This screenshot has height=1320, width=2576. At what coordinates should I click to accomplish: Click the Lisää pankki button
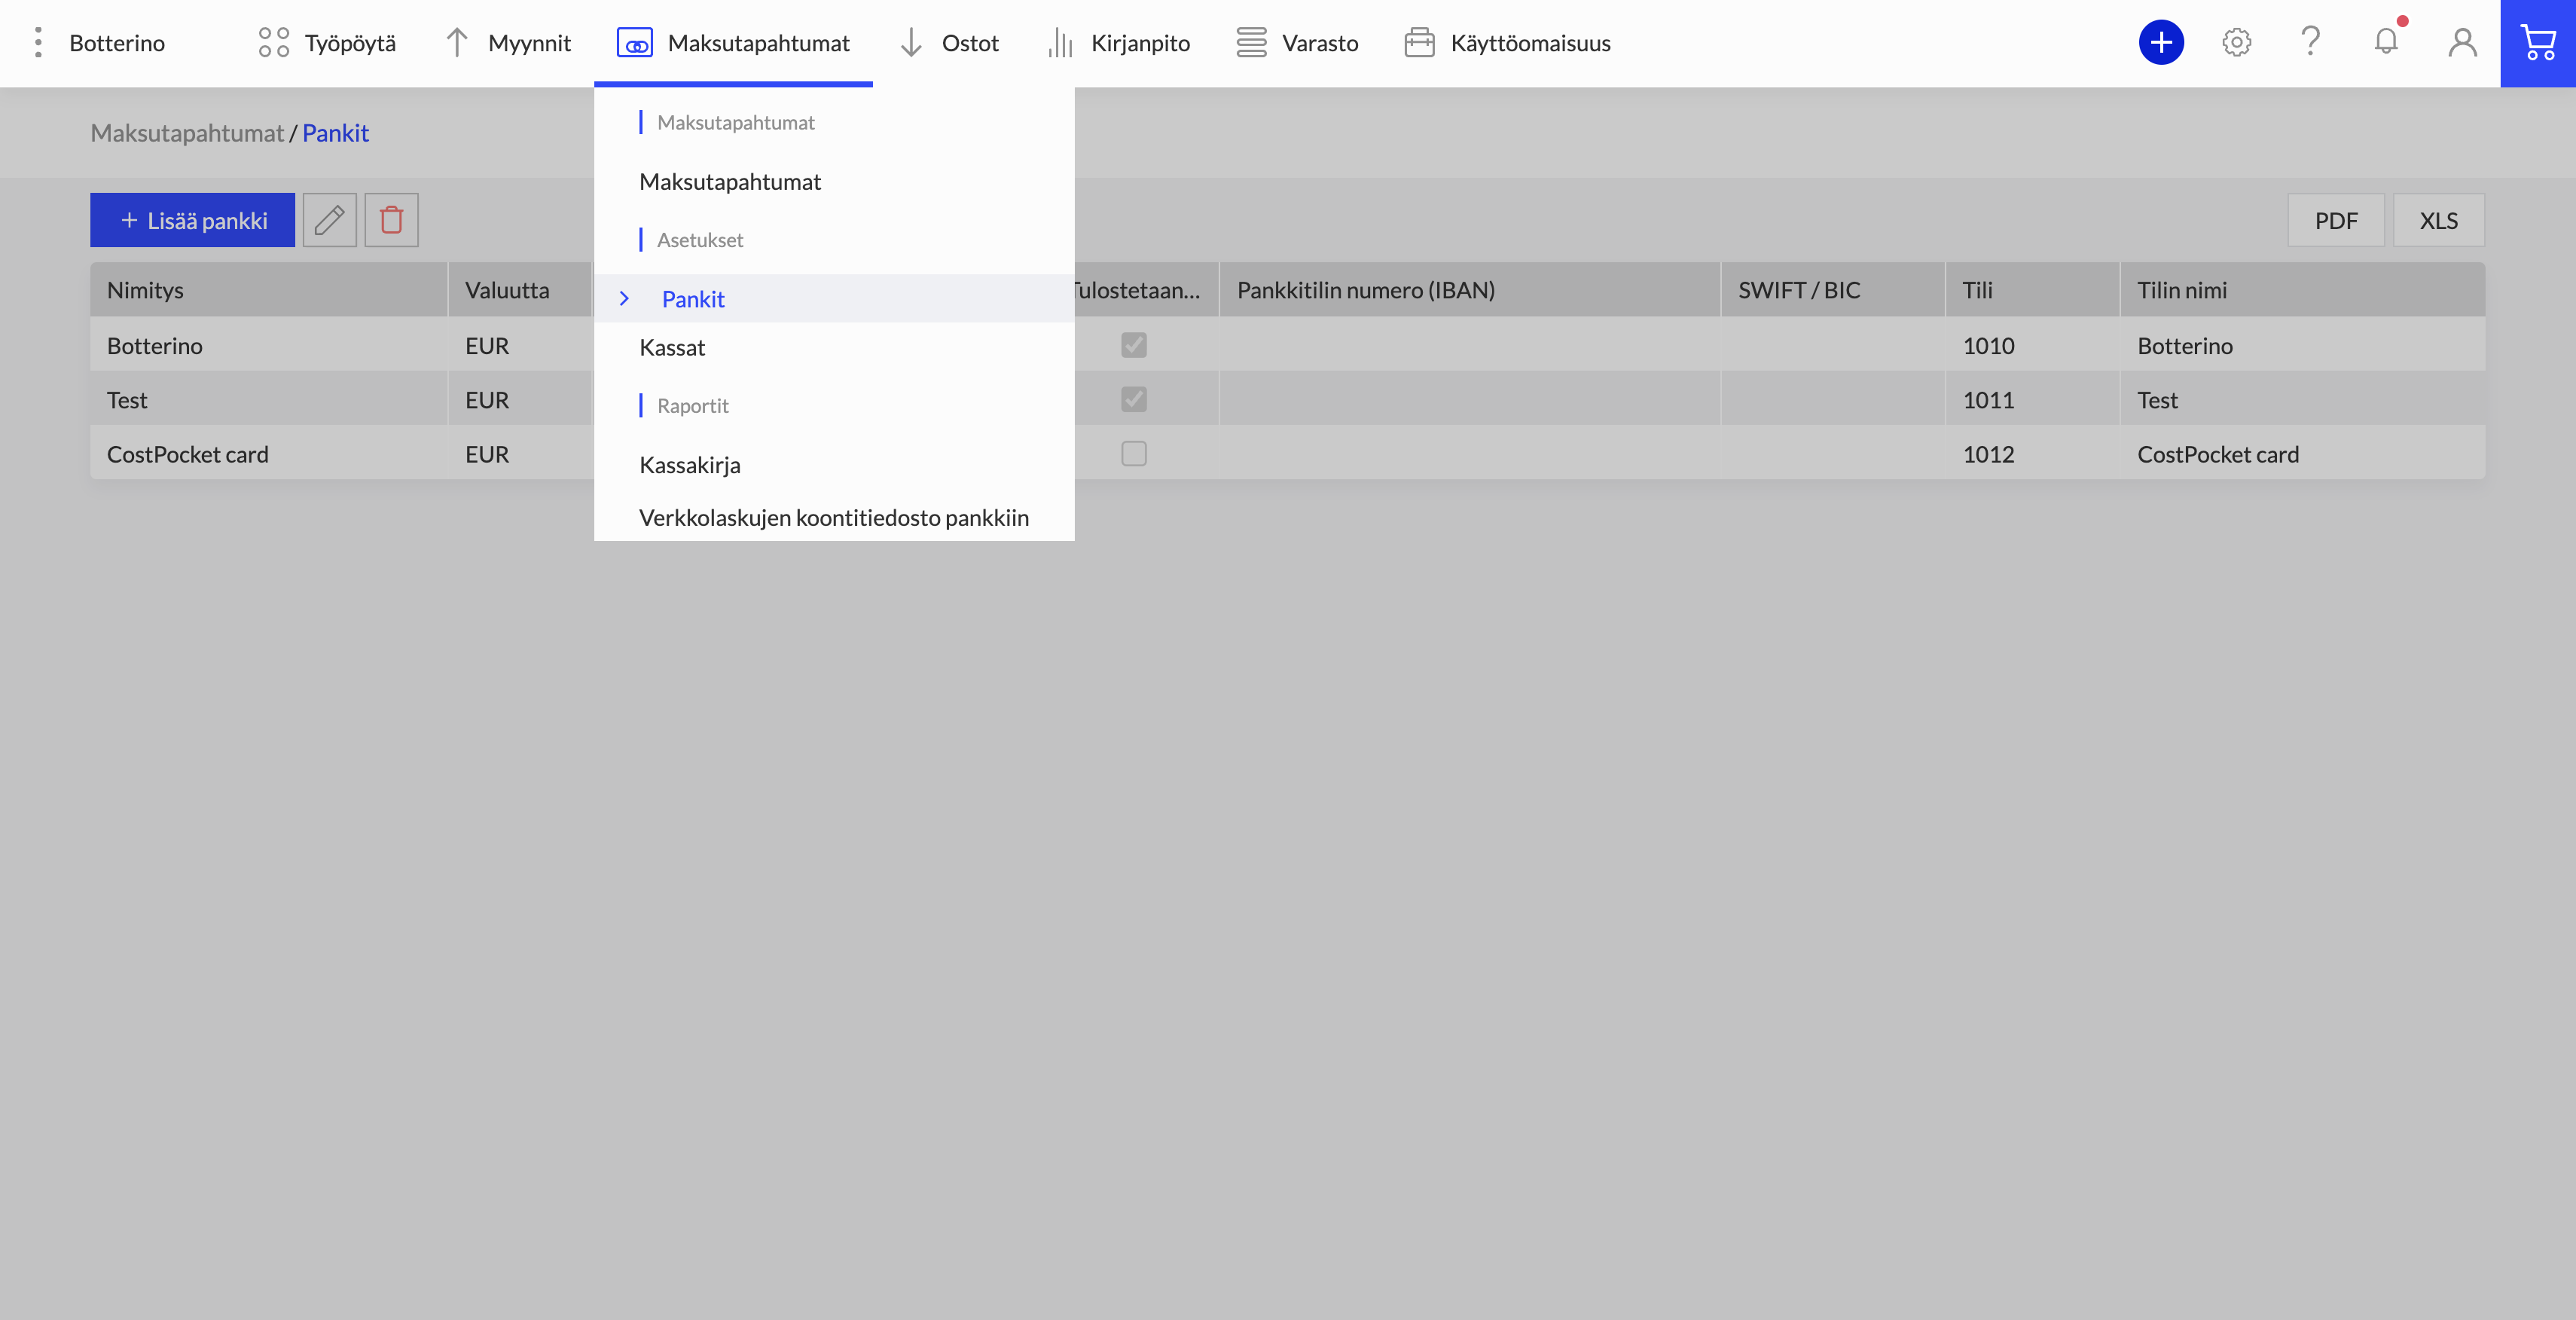[192, 220]
